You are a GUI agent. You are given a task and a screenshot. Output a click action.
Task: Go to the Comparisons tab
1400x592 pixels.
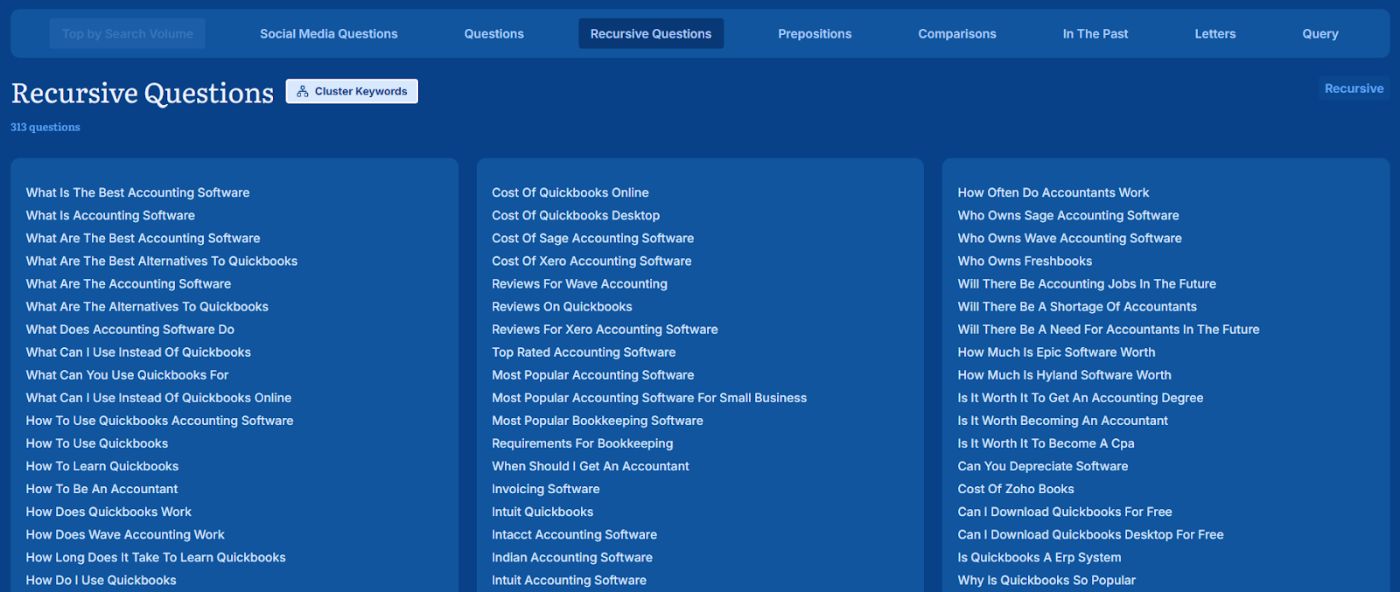(956, 34)
